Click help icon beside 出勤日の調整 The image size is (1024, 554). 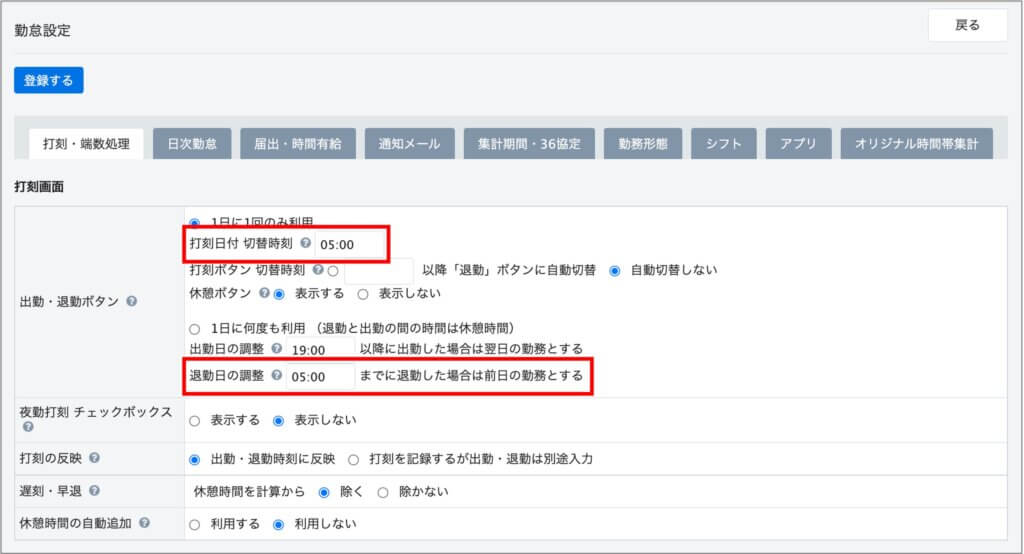pos(276,349)
